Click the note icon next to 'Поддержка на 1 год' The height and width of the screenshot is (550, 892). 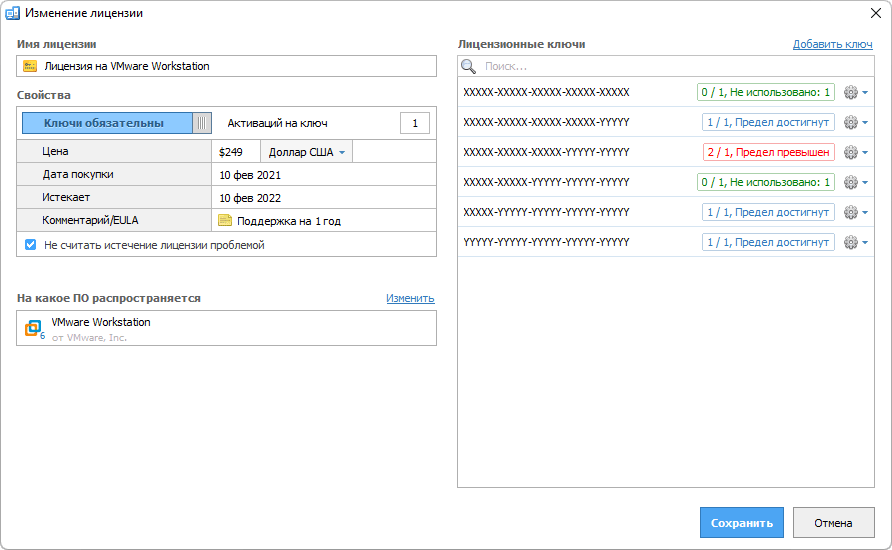[x=225, y=221]
